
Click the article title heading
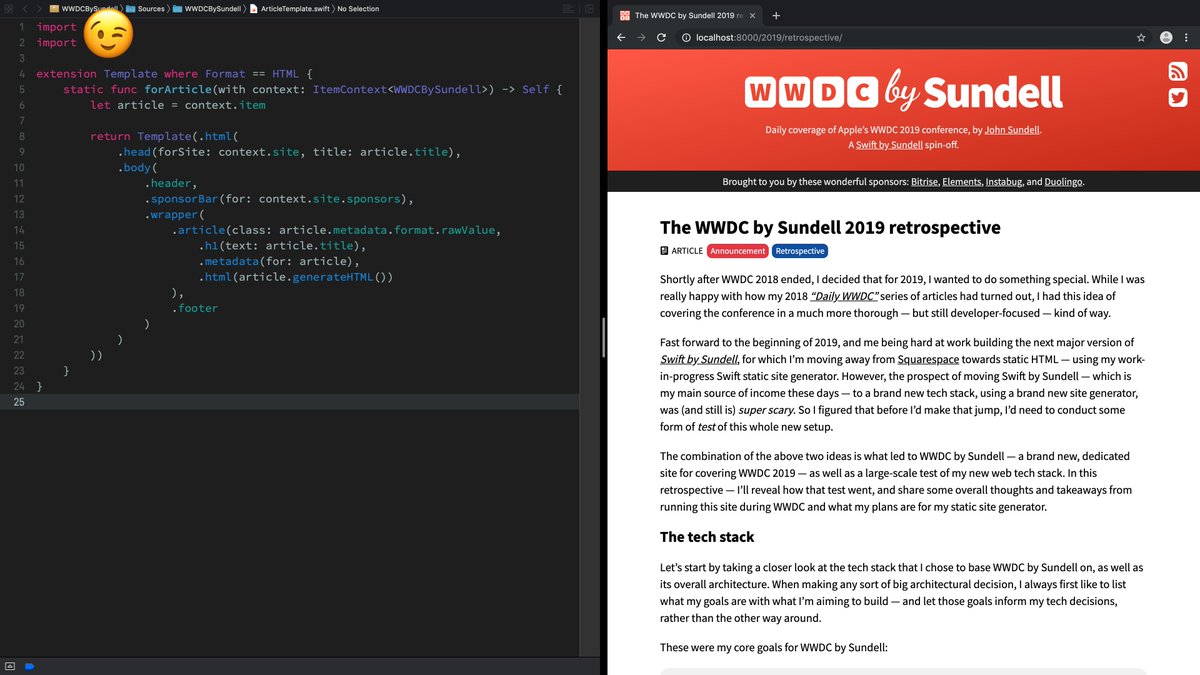(x=830, y=228)
